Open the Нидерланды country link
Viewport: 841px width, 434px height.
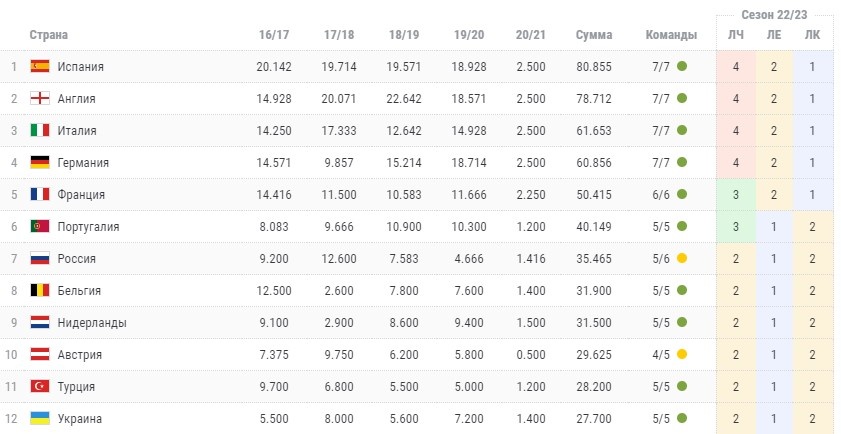click(x=92, y=323)
